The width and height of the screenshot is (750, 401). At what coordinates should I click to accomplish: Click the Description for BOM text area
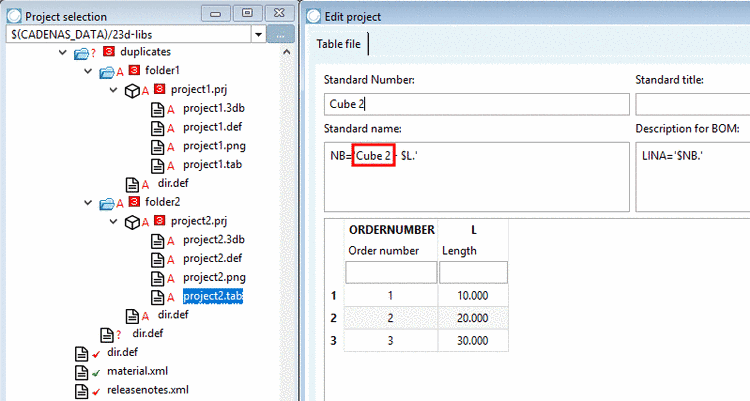(693, 177)
